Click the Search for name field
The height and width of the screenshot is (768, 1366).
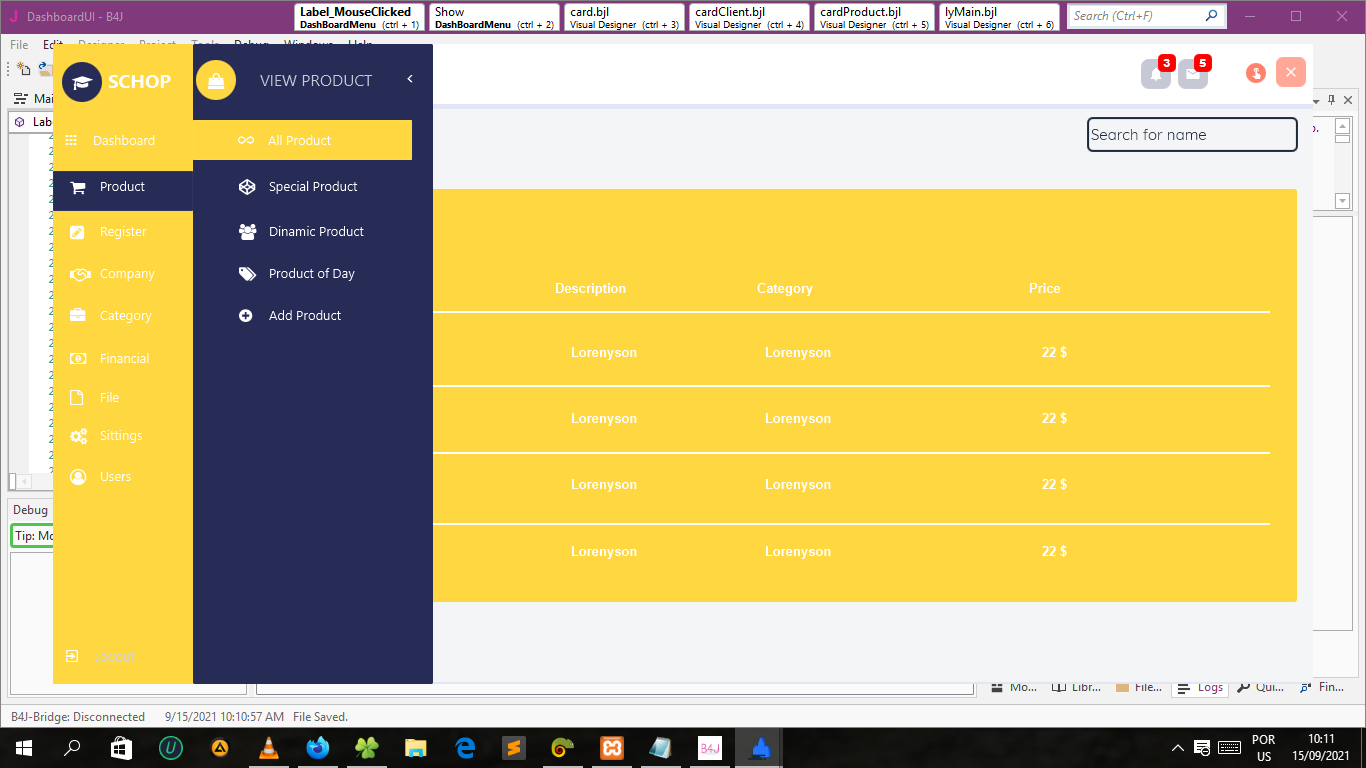coord(1192,135)
